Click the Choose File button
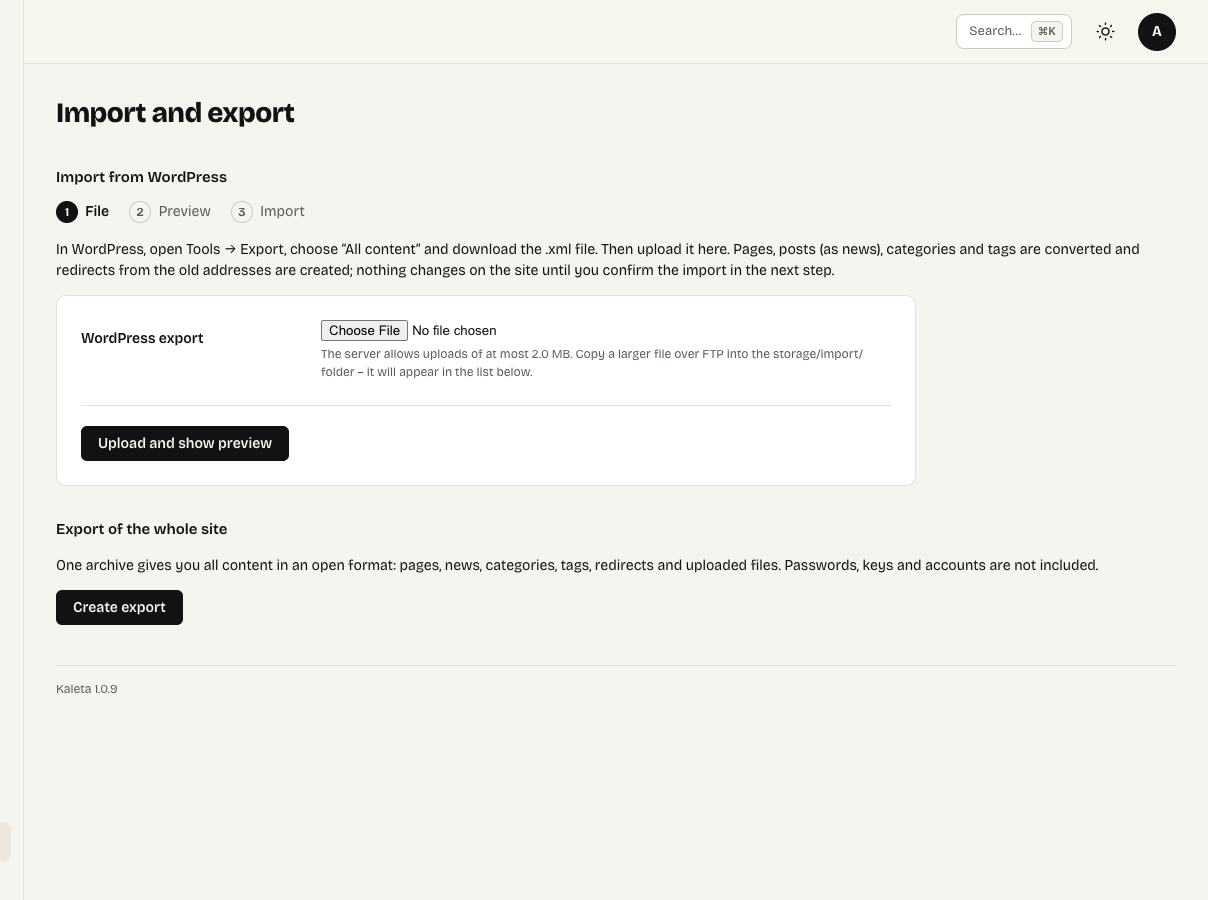1208x900 pixels. (x=364, y=331)
